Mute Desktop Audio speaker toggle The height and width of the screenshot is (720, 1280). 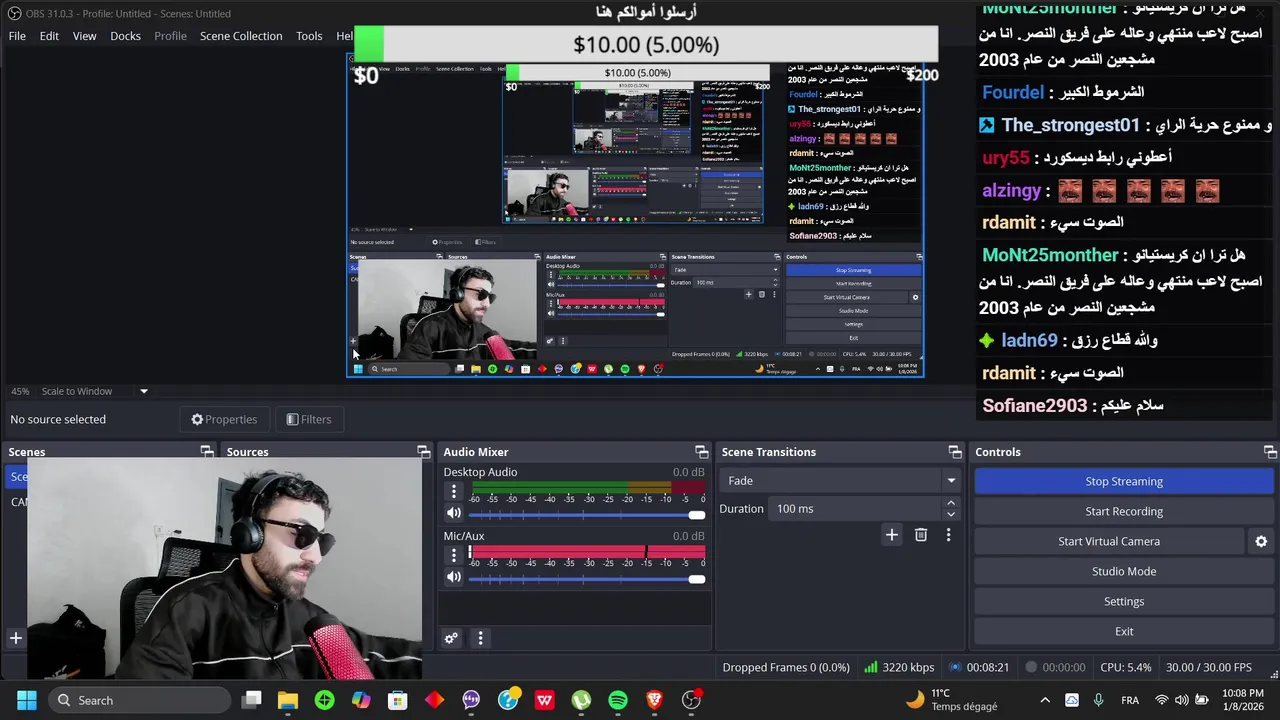coord(453,514)
